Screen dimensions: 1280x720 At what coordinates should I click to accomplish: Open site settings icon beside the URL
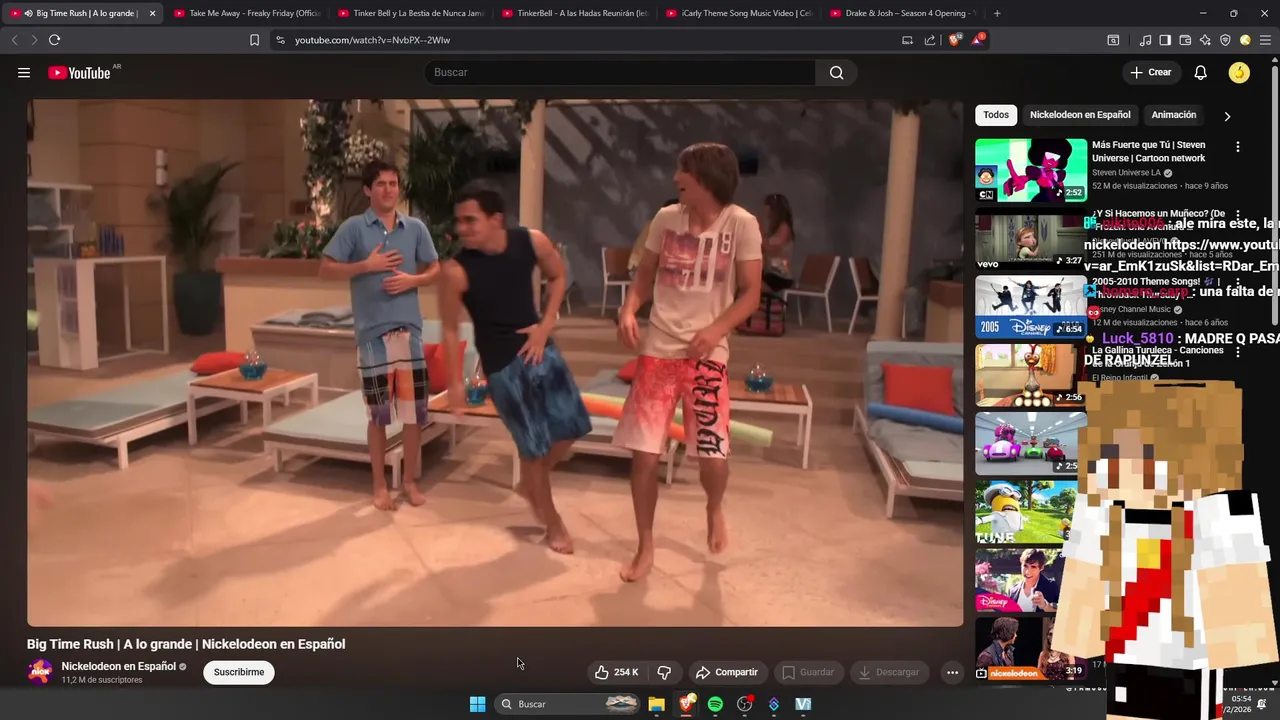coord(280,40)
